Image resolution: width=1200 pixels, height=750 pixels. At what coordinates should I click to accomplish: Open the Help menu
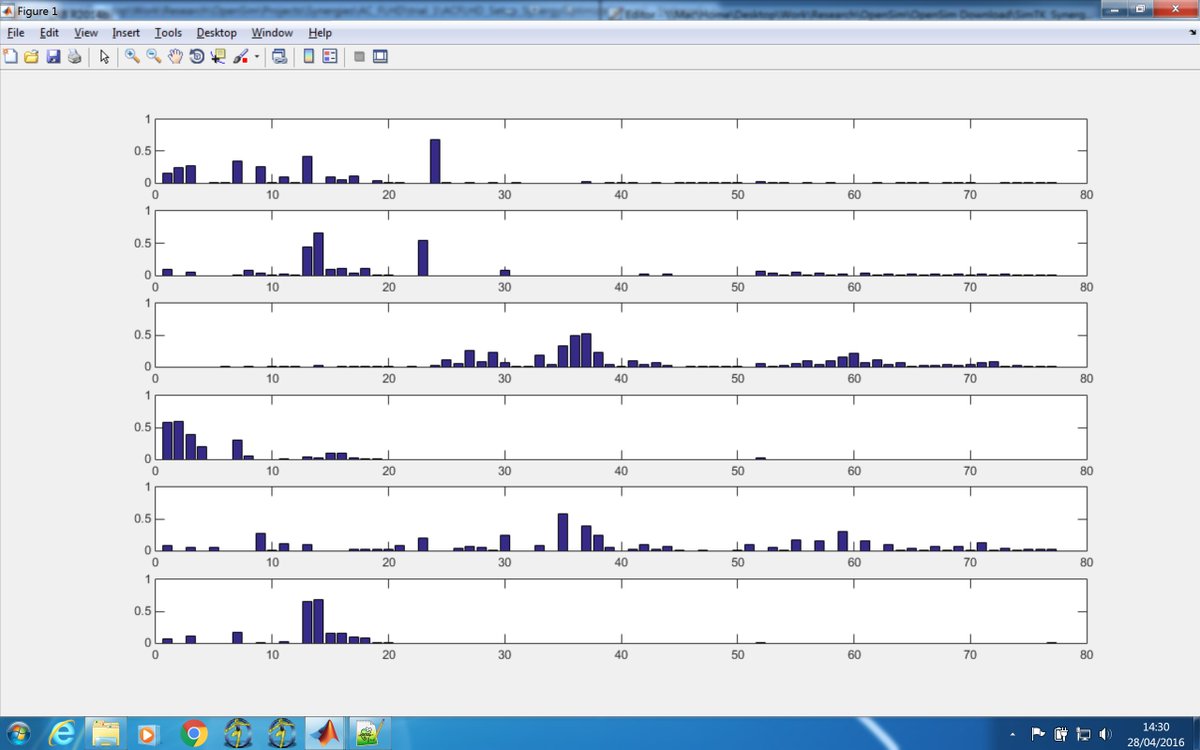[x=320, y=33]
